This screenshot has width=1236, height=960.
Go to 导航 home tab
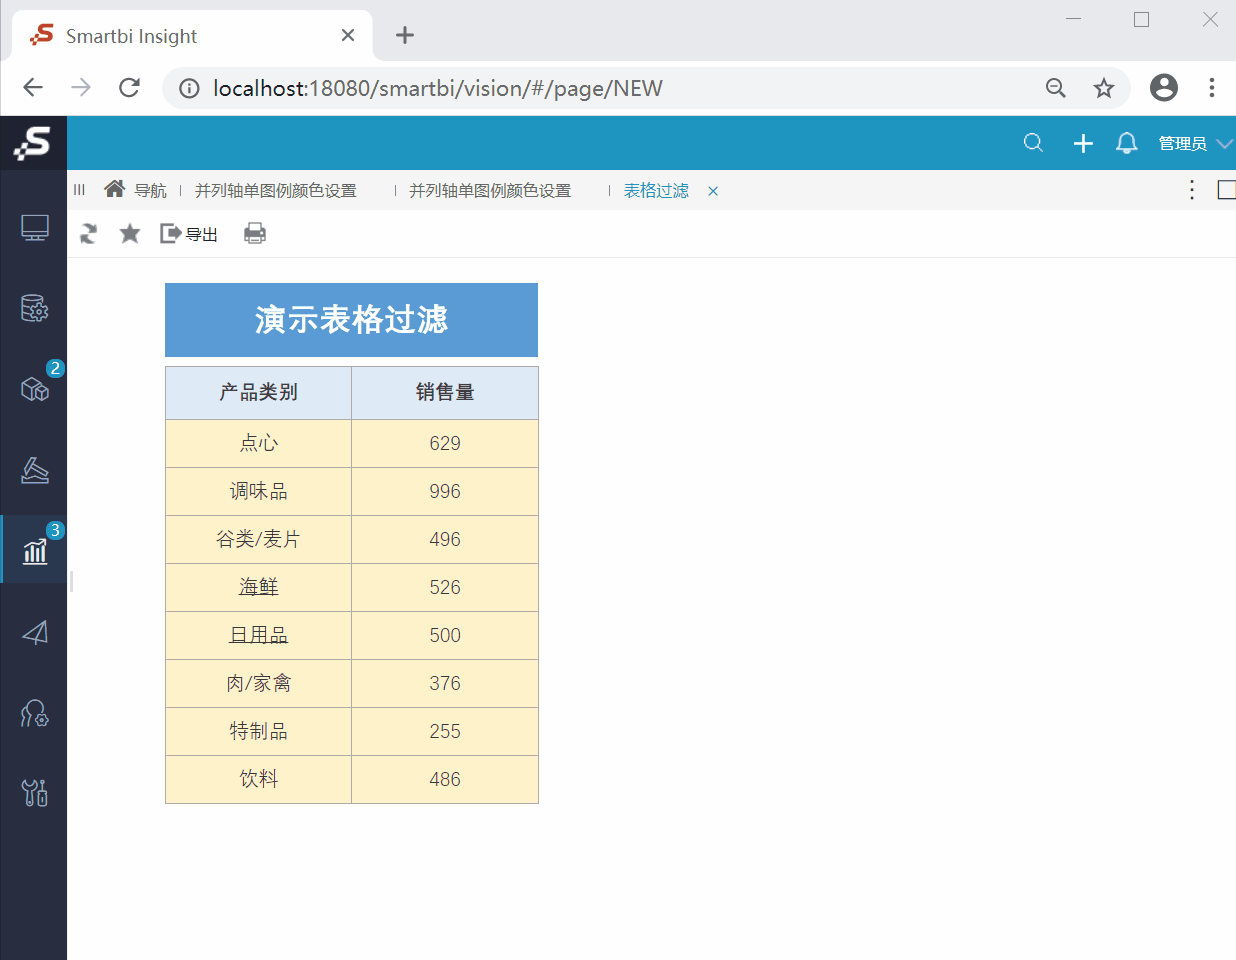click(x=136, y=190)
